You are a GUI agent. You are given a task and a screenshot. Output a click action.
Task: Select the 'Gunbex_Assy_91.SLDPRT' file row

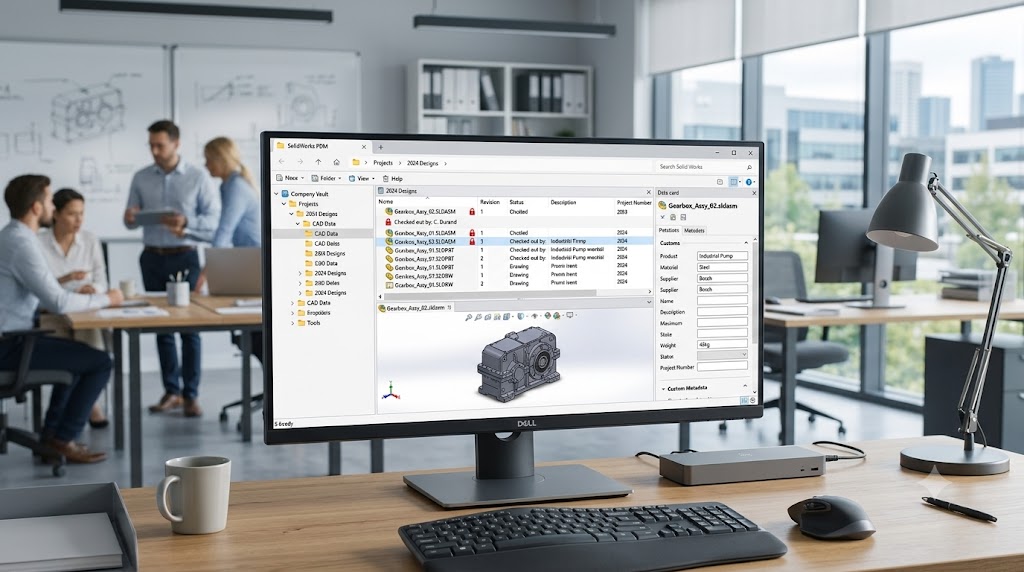(515, 249)
